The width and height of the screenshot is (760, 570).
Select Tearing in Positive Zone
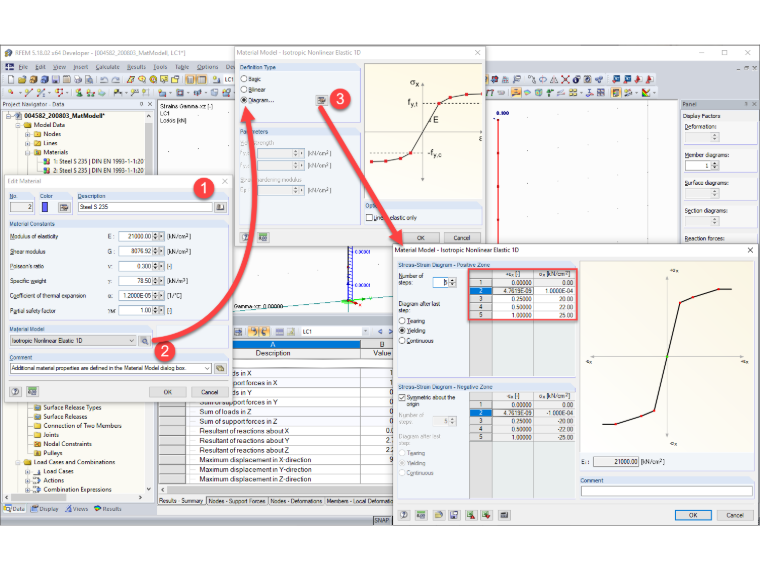click(x=402, y=321)
